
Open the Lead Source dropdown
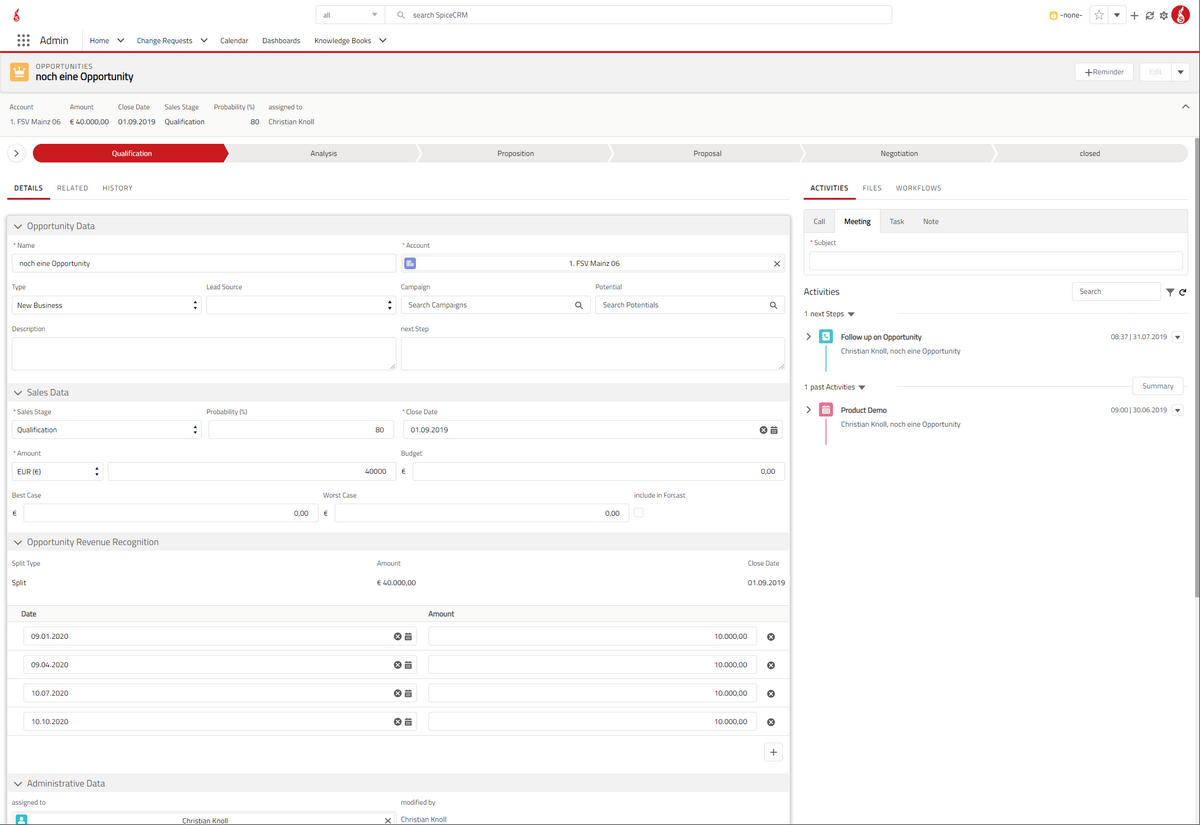[x=301, y=305]
